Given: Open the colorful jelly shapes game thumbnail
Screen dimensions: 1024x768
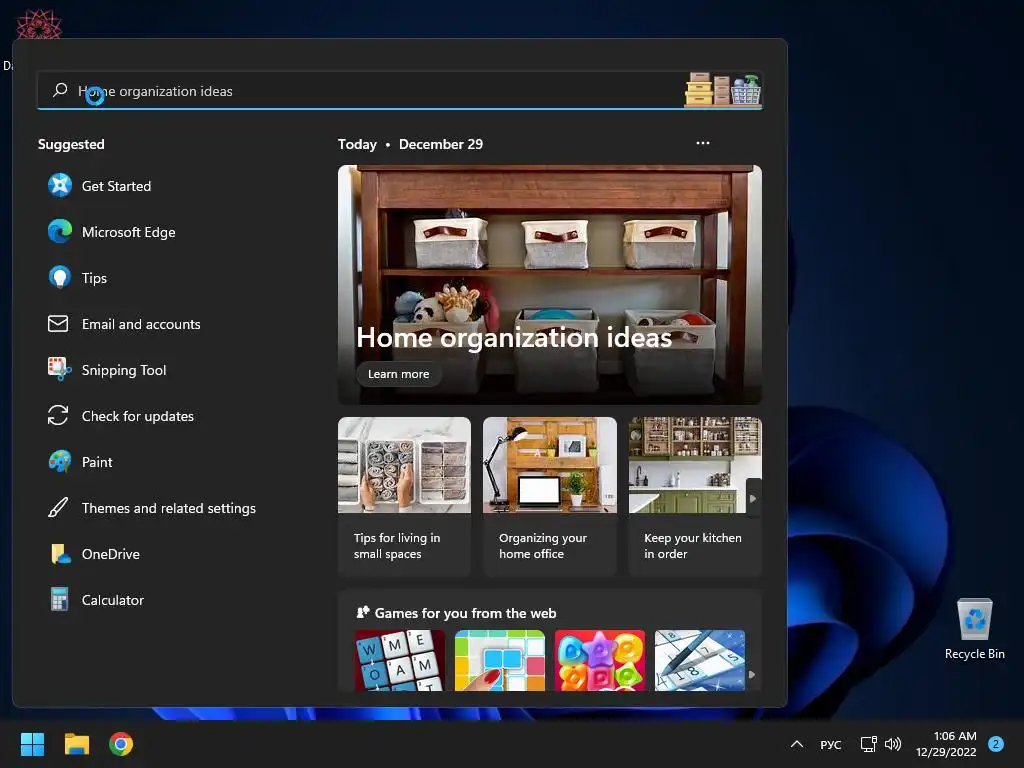Looking at the screenshot, I should click(600, 660).
